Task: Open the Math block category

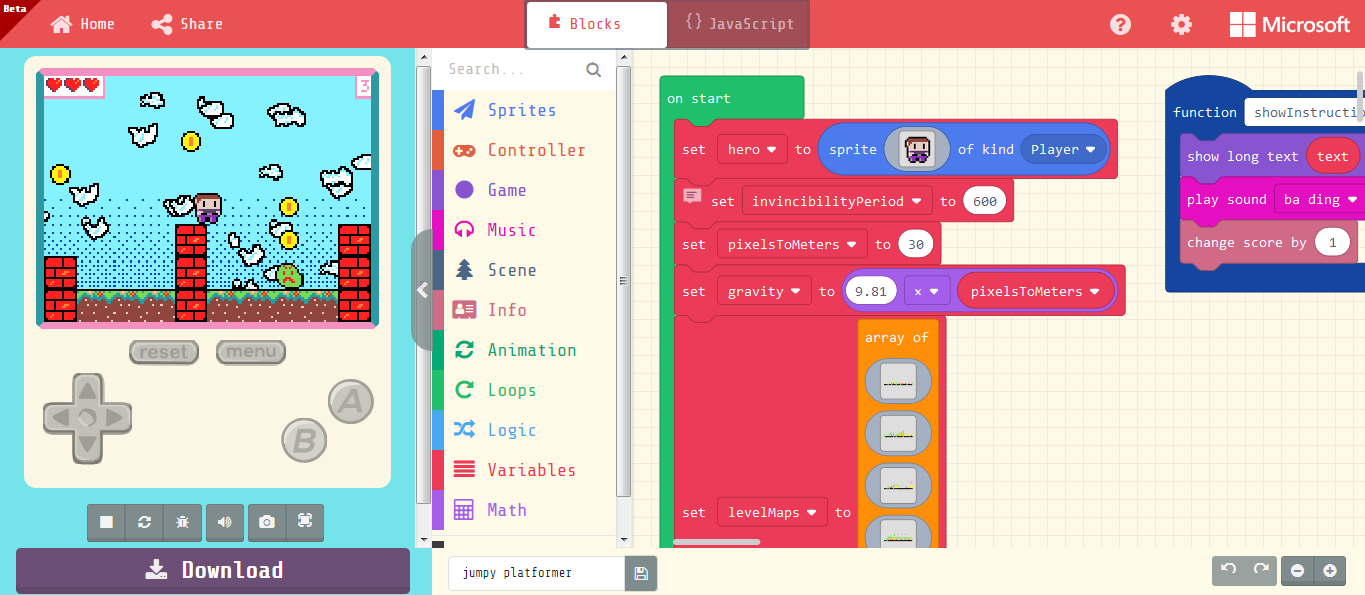Action: [523, 510]
